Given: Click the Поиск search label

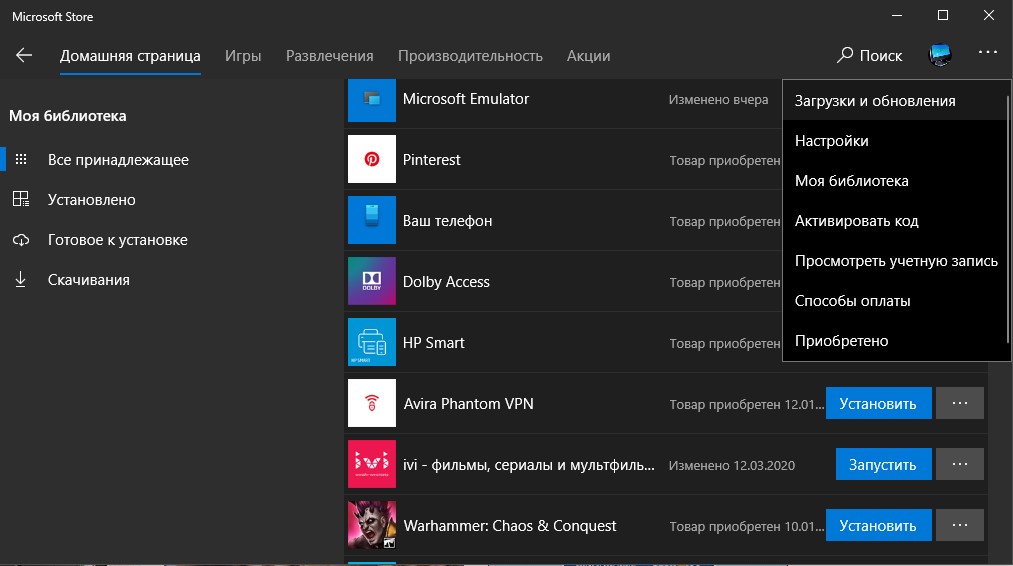Looking at the screenshot, I should (881, 56).
